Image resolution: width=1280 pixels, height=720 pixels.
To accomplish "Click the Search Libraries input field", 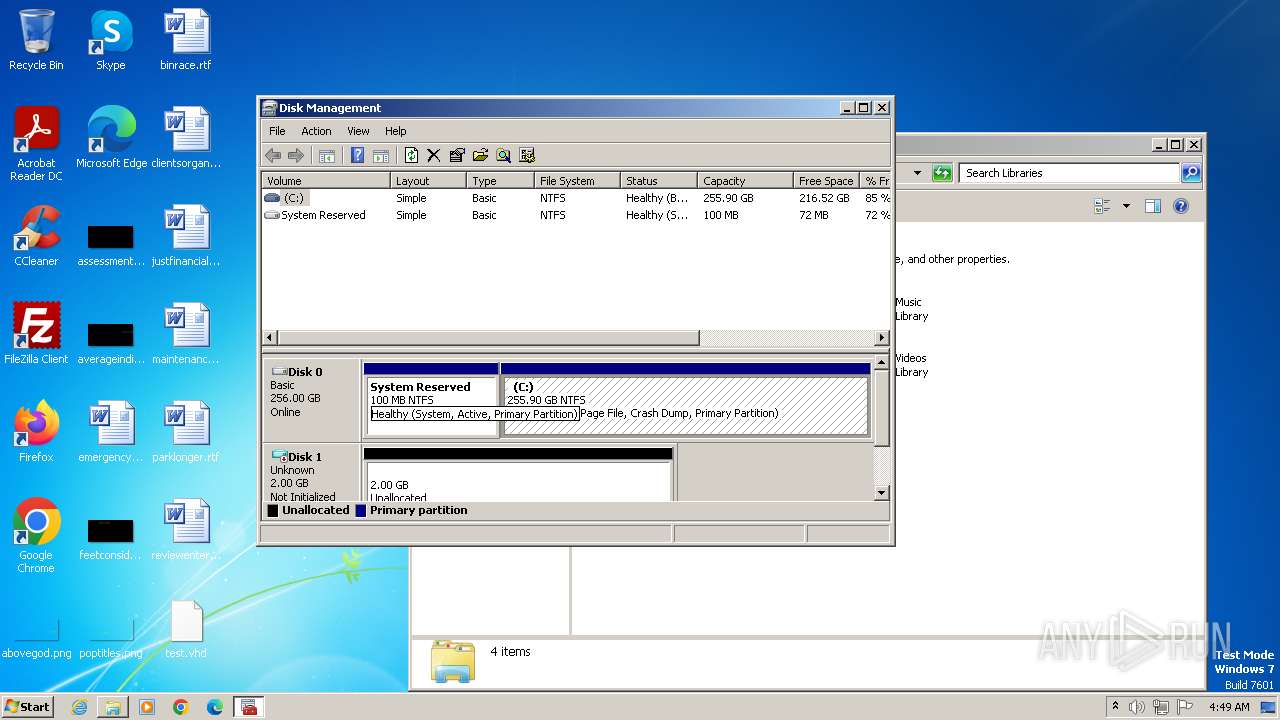I will pyautogui.click(x=1069, y=173).
